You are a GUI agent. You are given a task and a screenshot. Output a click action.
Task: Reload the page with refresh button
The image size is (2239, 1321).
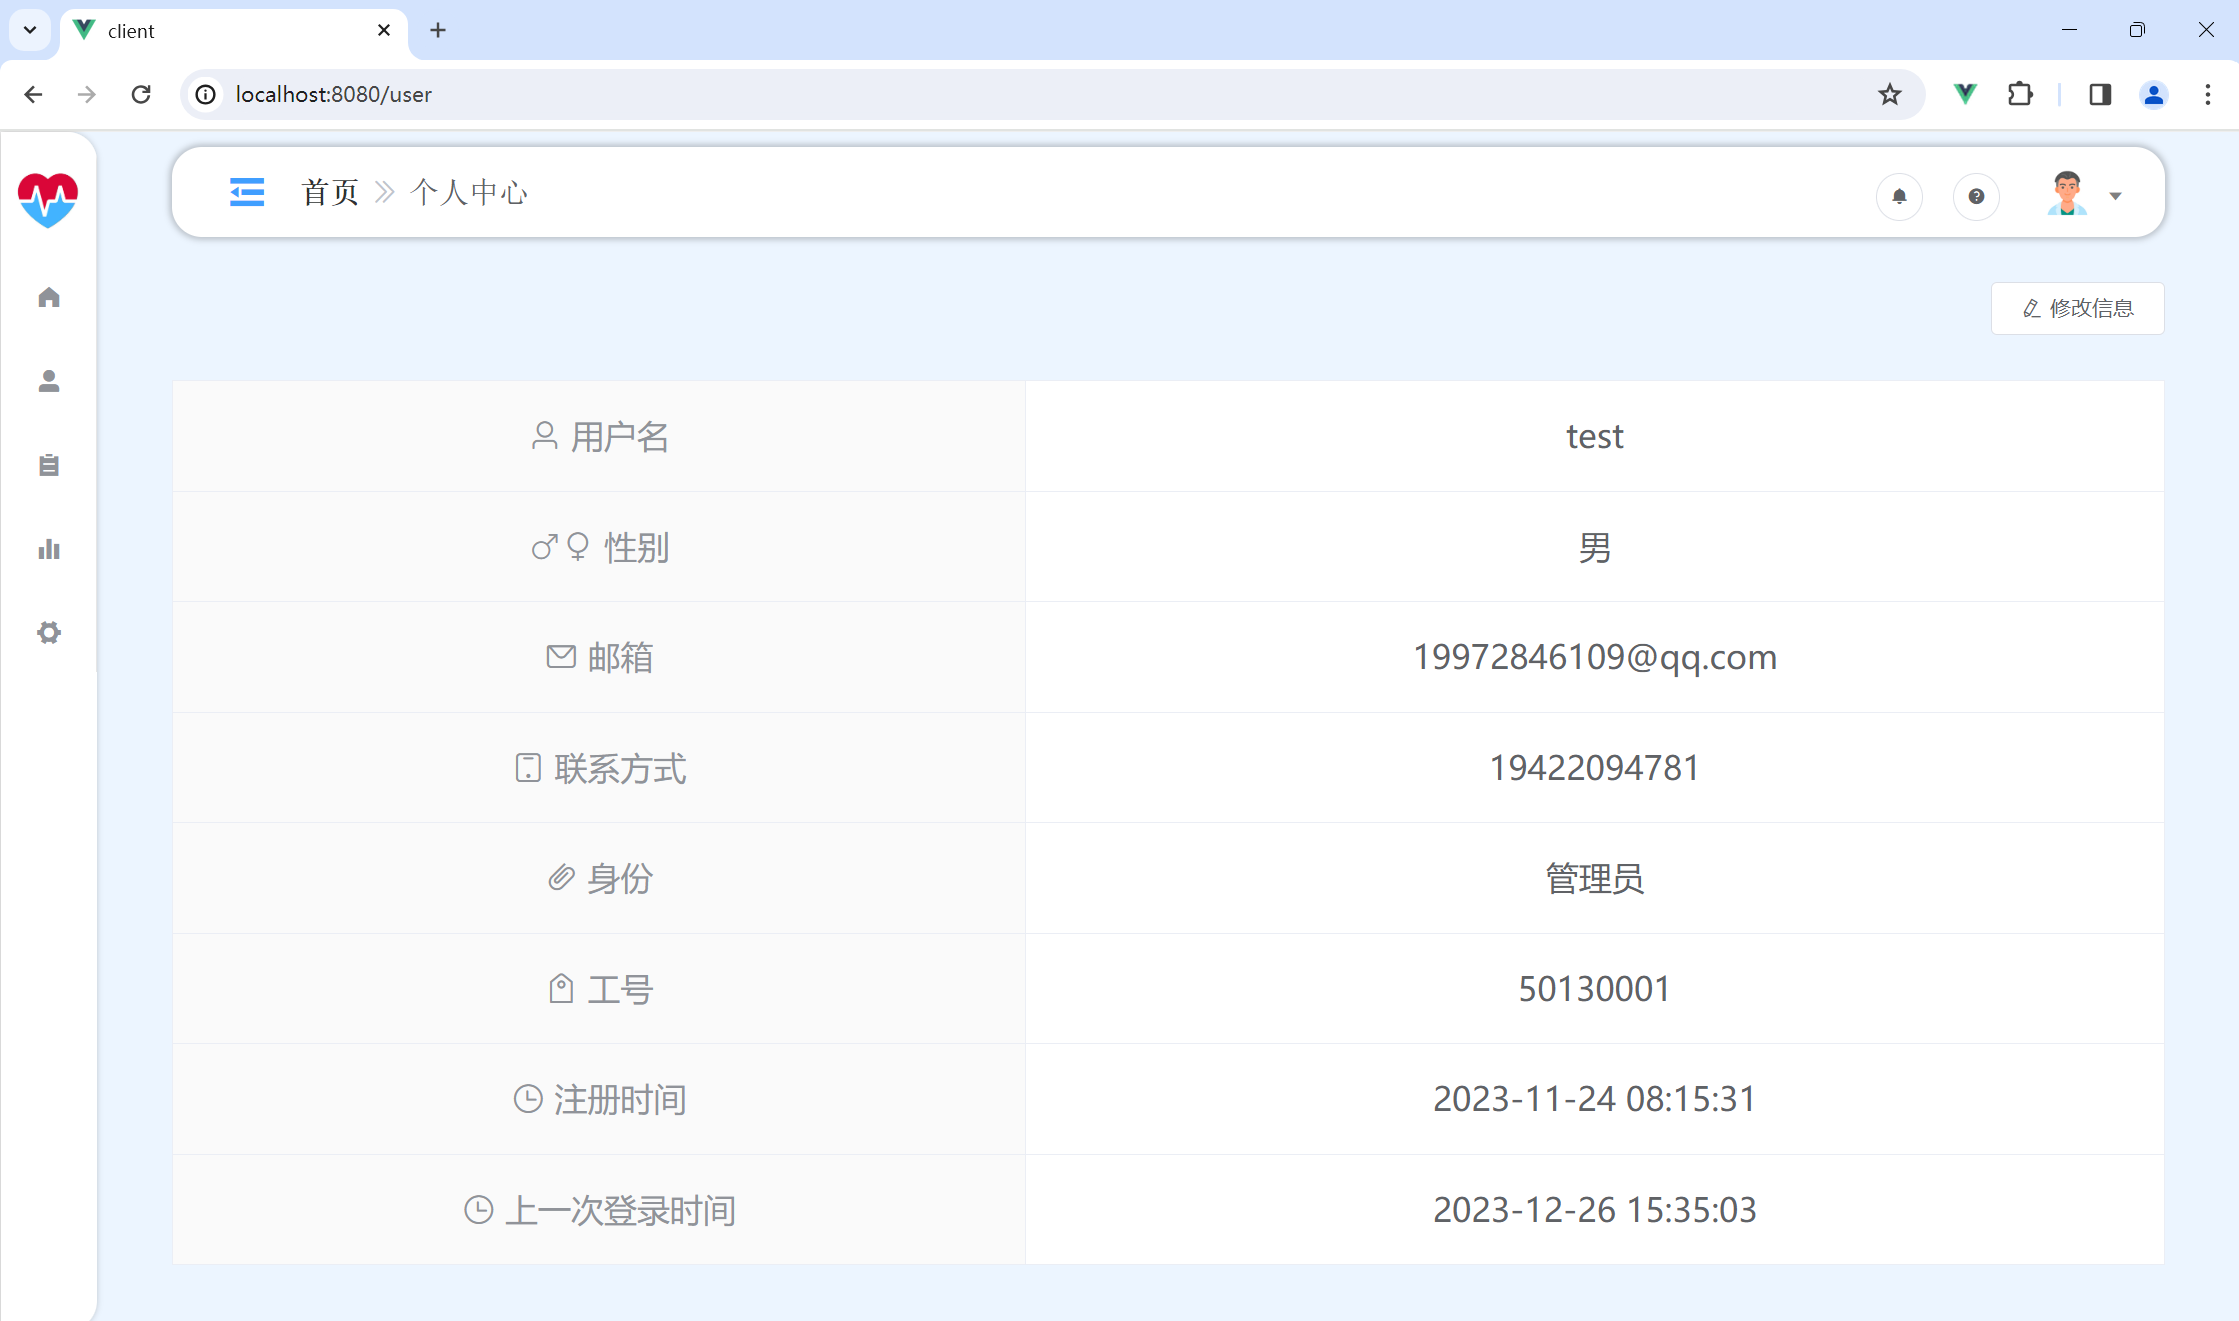(141, 94)
